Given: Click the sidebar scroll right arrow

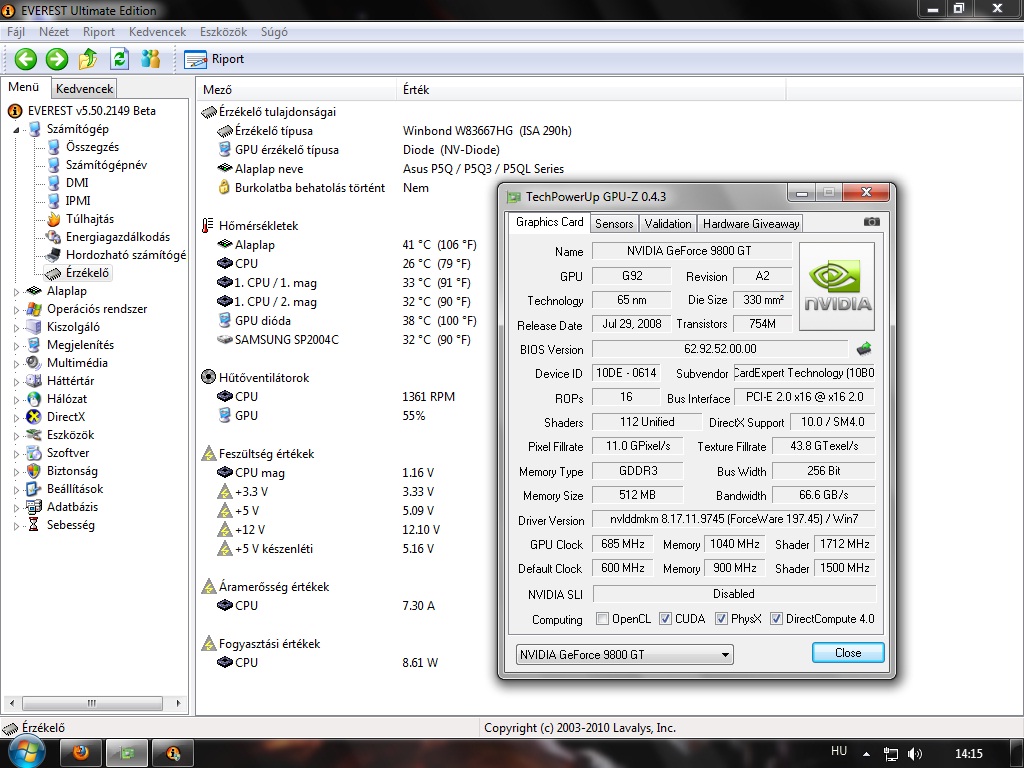Looking at the screenshot, I should click(x=178, y=703).
